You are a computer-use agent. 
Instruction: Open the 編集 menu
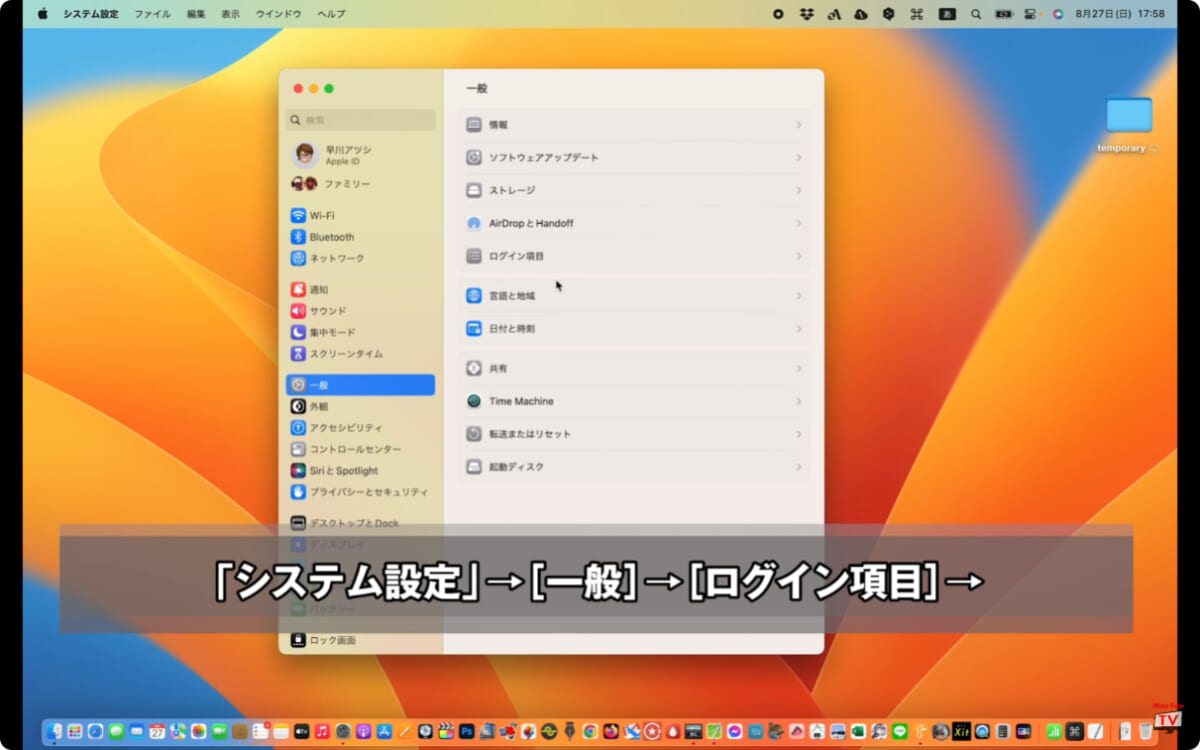point(196,14)
